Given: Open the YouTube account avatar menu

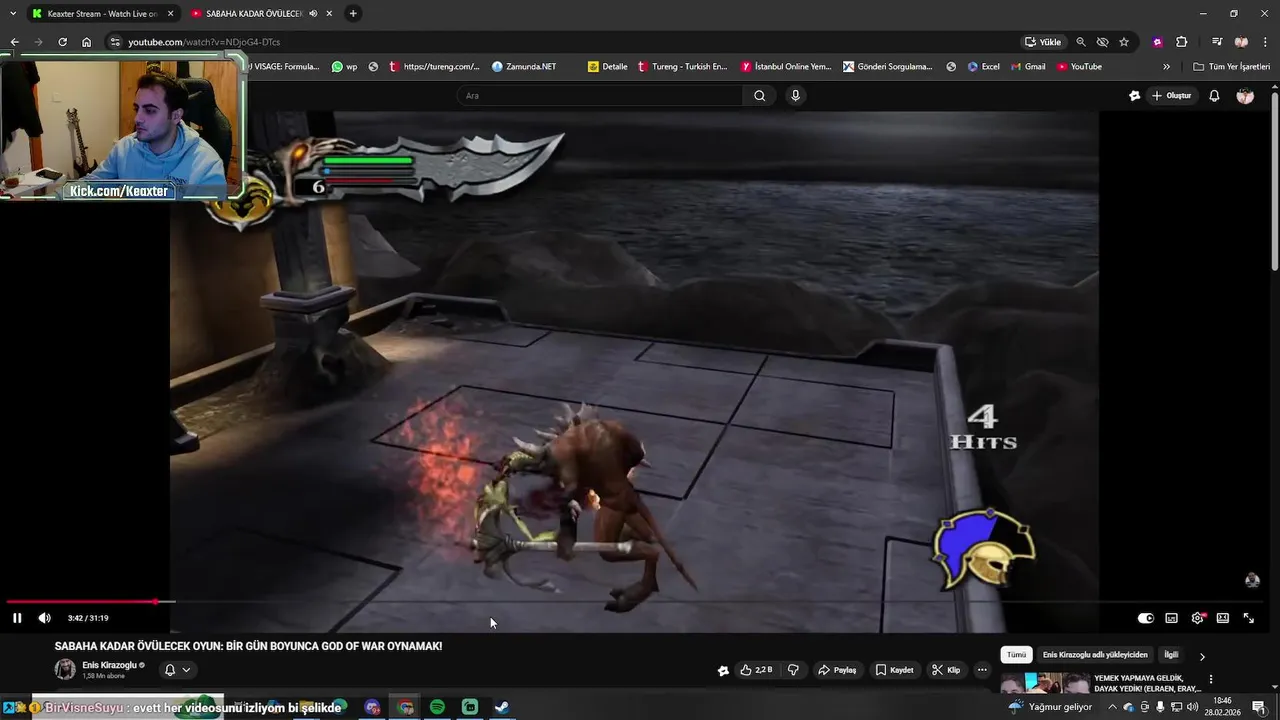Looking at the screenshot, I should click(1245, 96).
